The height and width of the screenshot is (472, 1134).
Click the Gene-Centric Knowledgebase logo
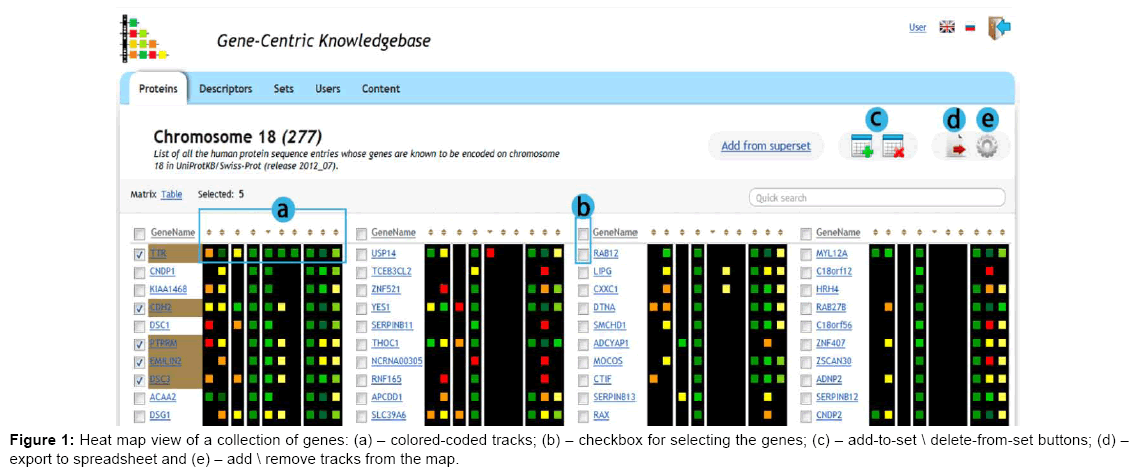pos(142,38)
